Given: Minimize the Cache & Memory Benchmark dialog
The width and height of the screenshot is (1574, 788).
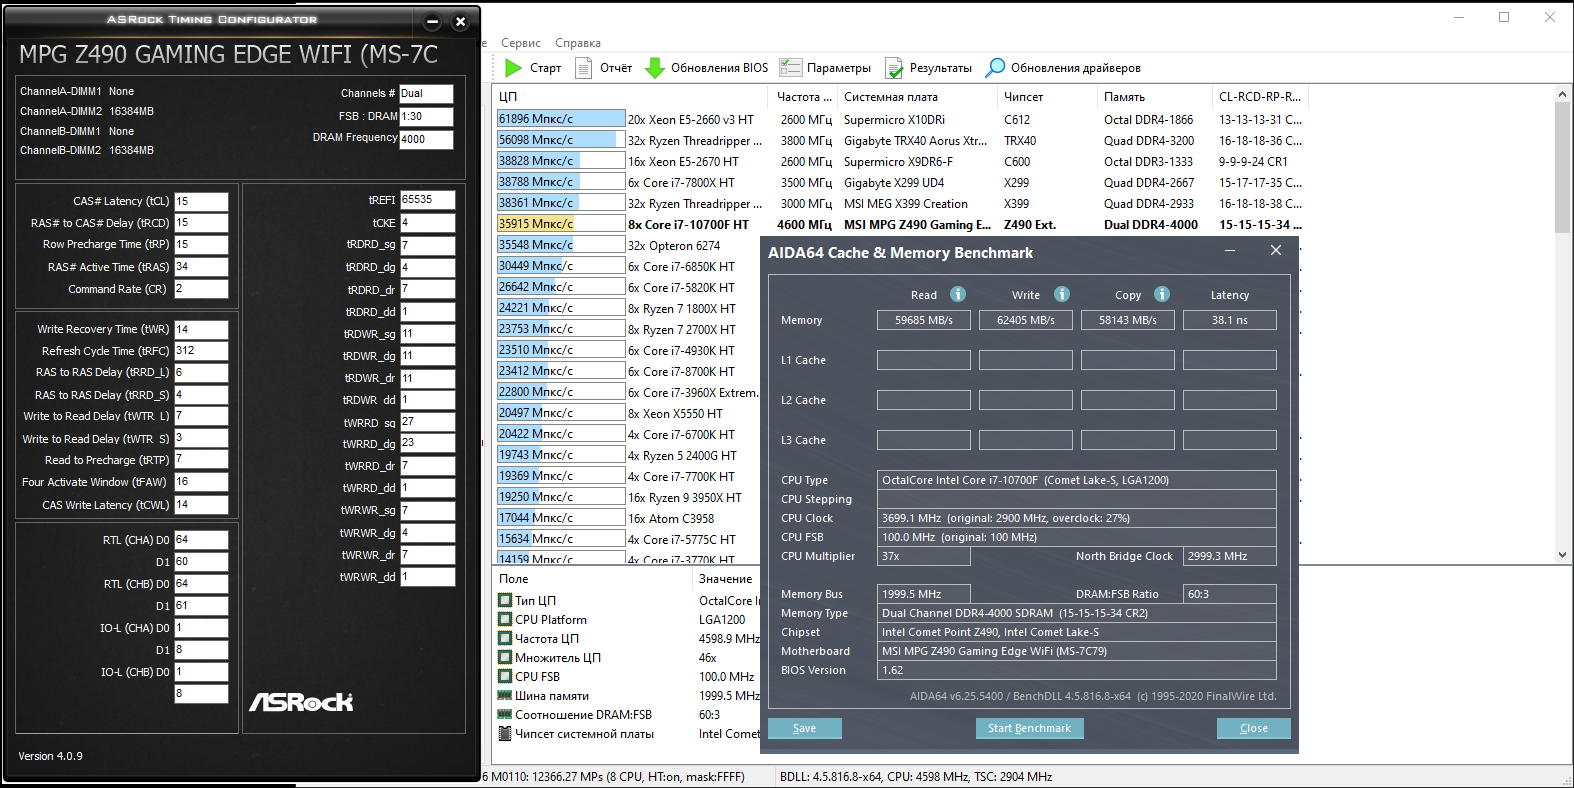Looking at the screenshot, I should (x=1230, y=251).
